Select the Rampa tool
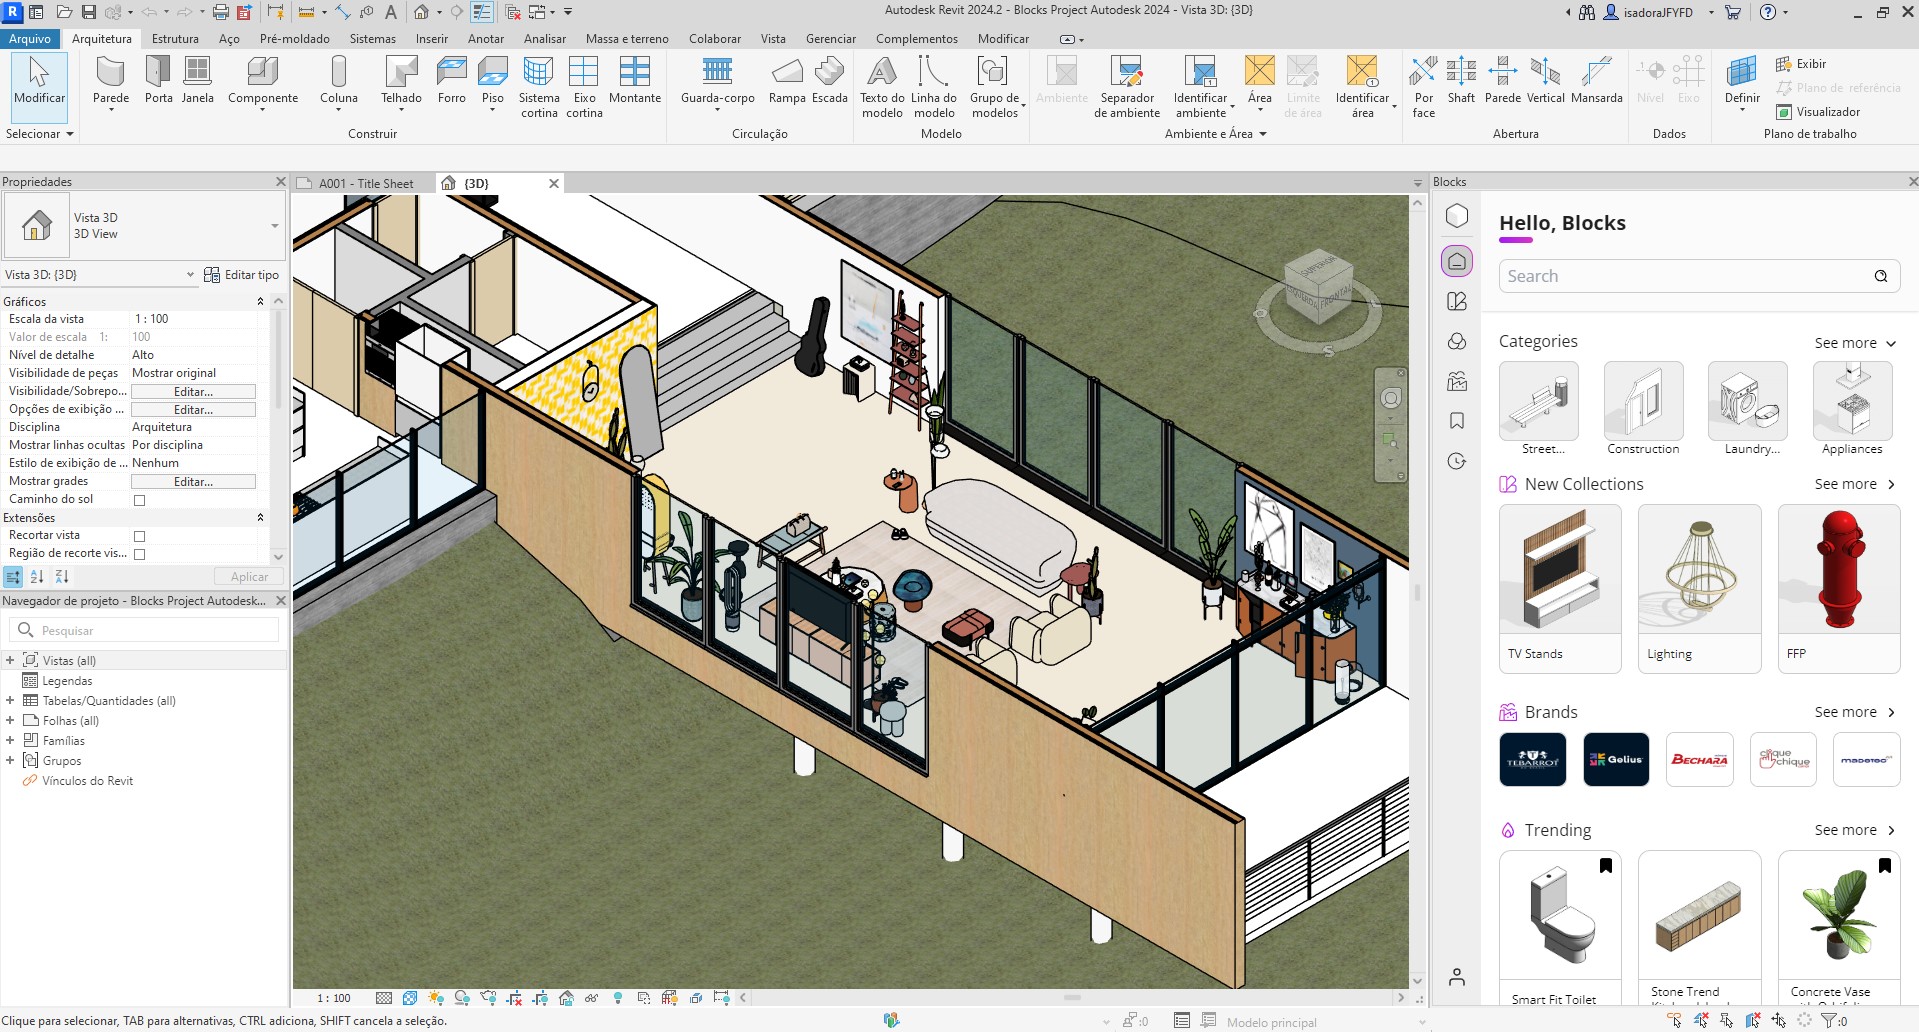This screenshot has width=1919, height=1032. tap(787, 80)
